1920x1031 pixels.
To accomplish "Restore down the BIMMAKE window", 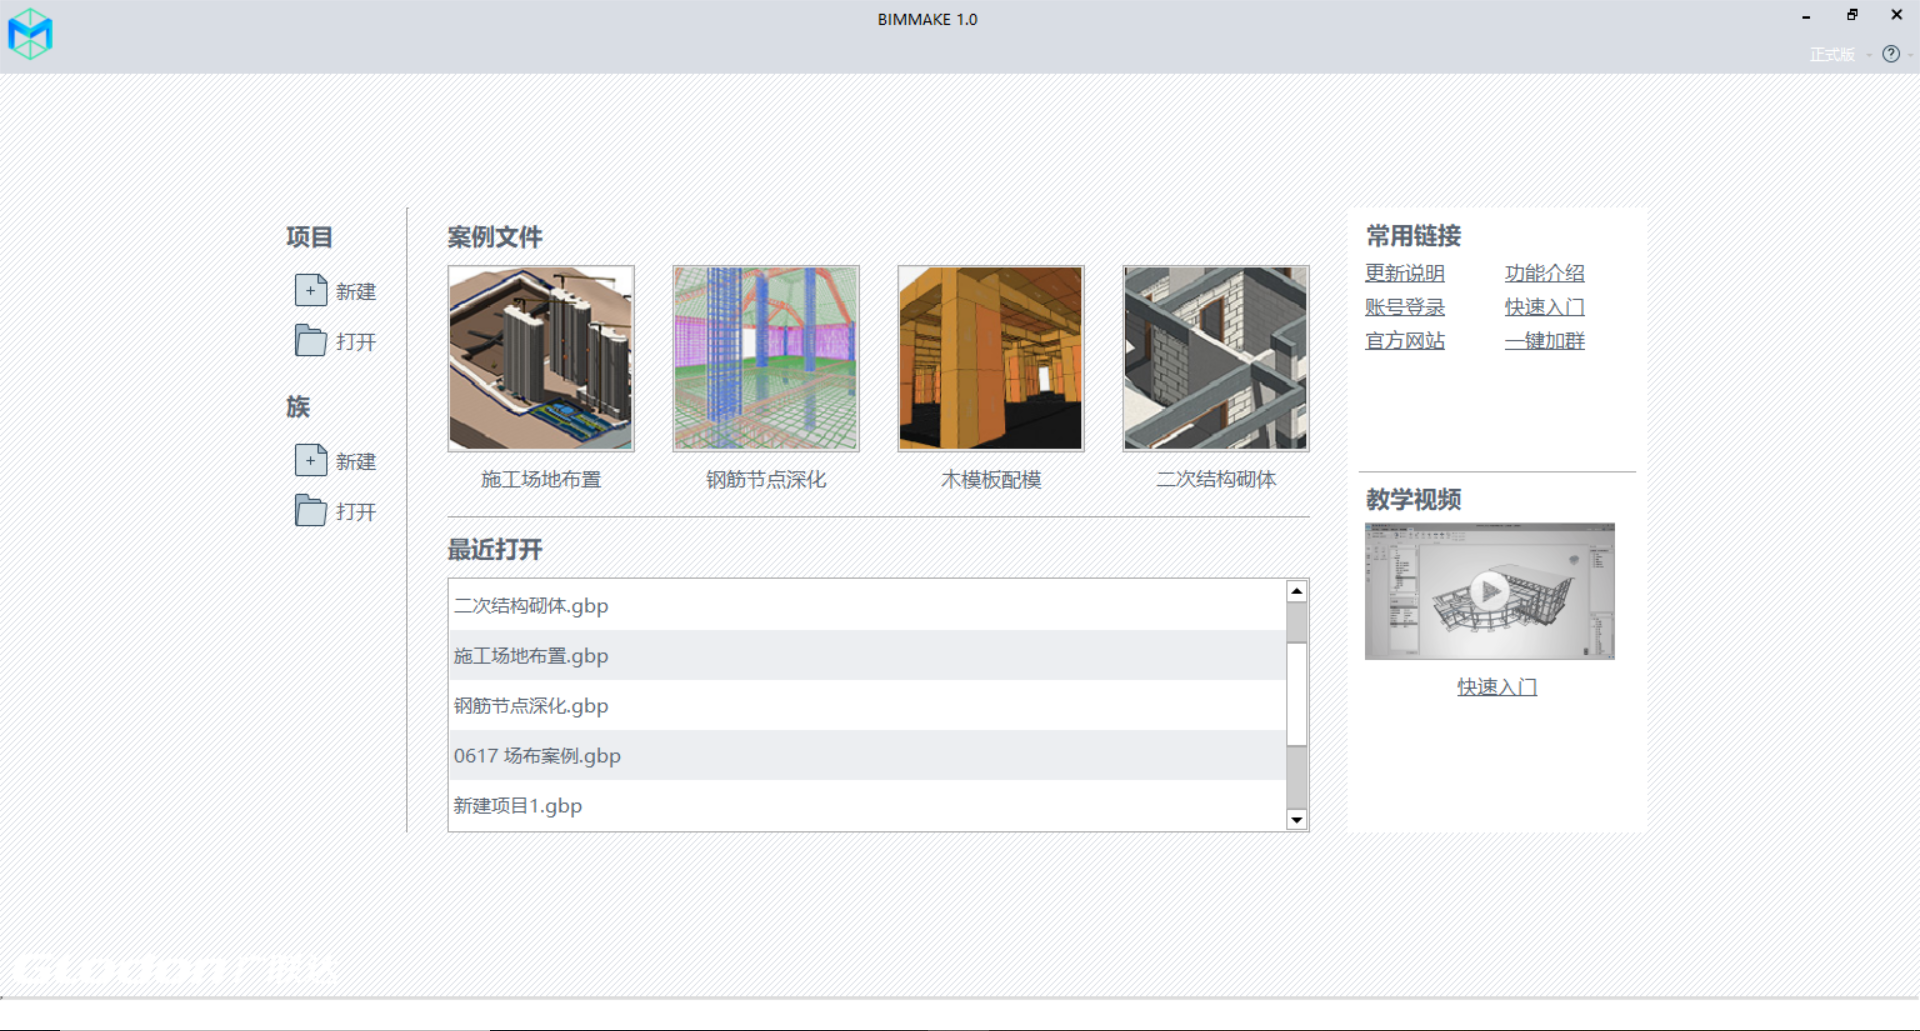I will pyautogui.click(x=1851, y=15).
